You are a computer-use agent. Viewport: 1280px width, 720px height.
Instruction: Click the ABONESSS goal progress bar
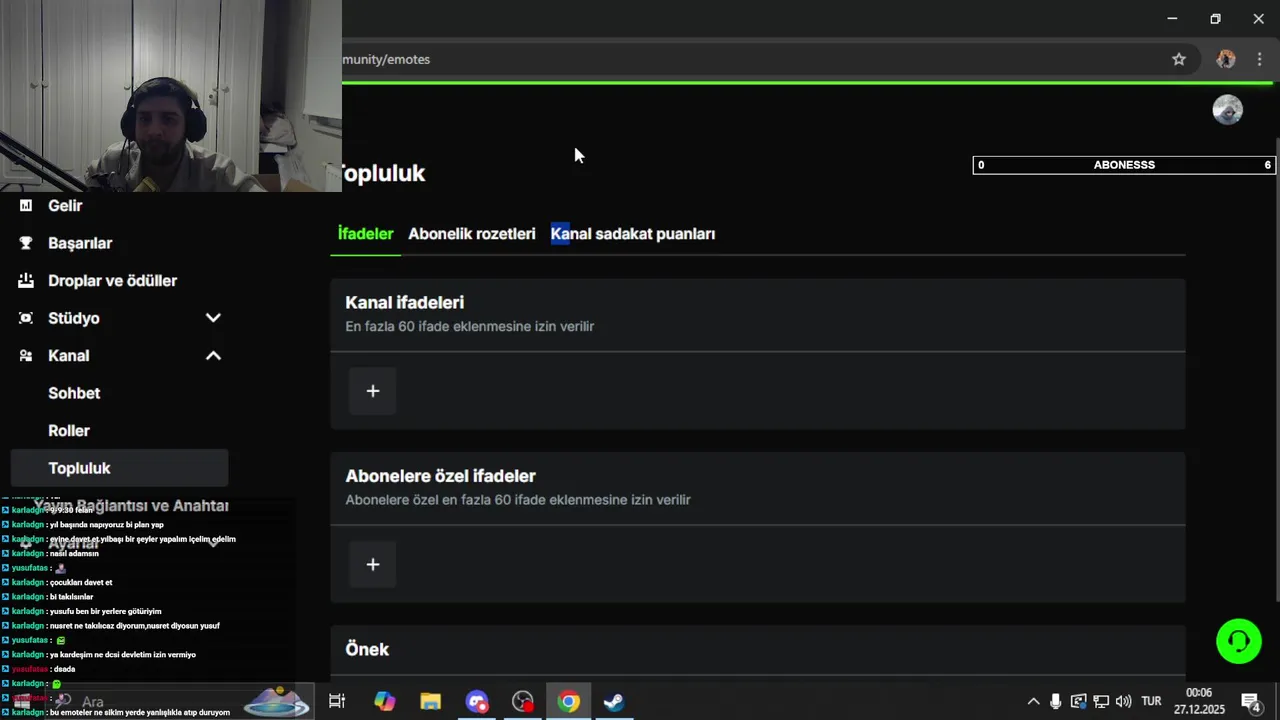[x=1124, y=165]
